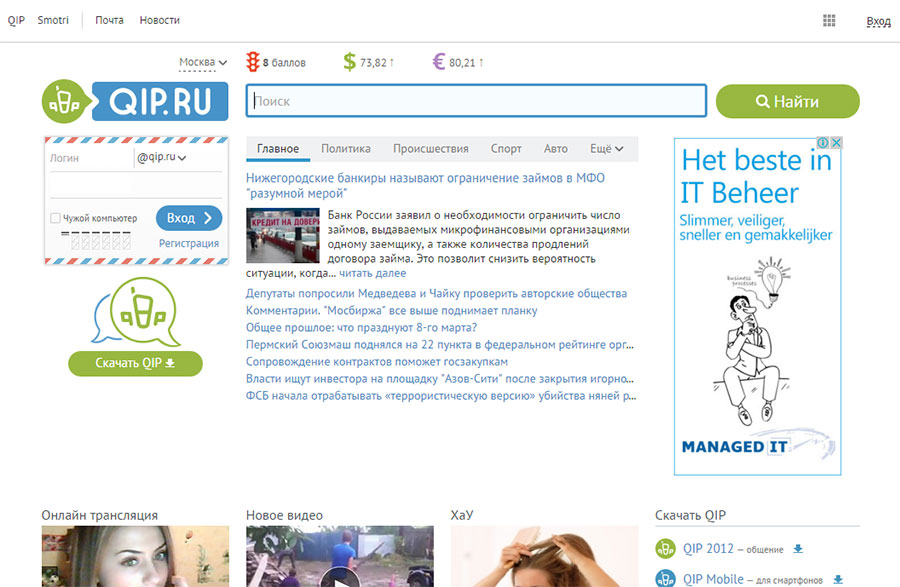The image size is (900, 587).
Task: Click the green dollar rate icon
Action: [x=349, y=62]
